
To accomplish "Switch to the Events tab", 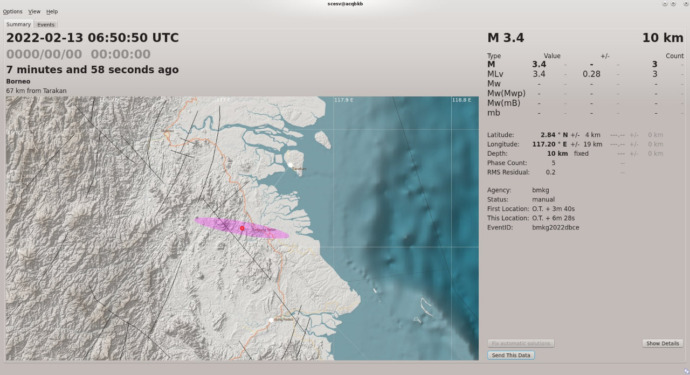I will pyautogui.click(x=46, y=25).
